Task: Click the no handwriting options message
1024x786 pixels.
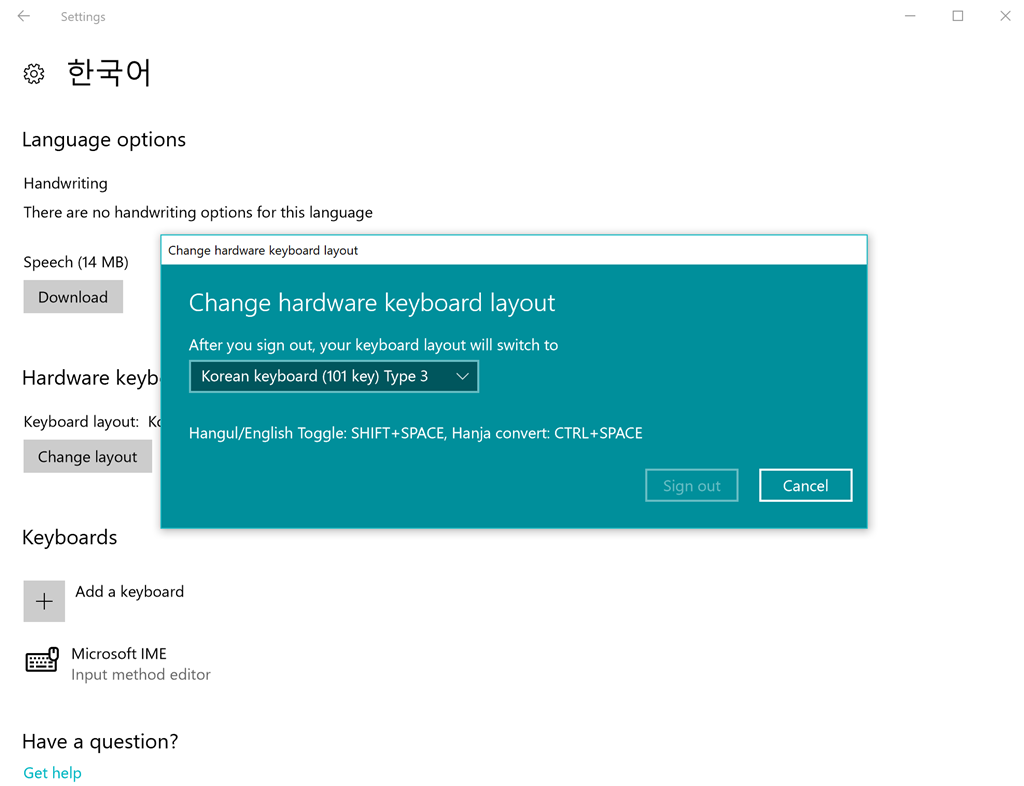Action: [198, 213]
